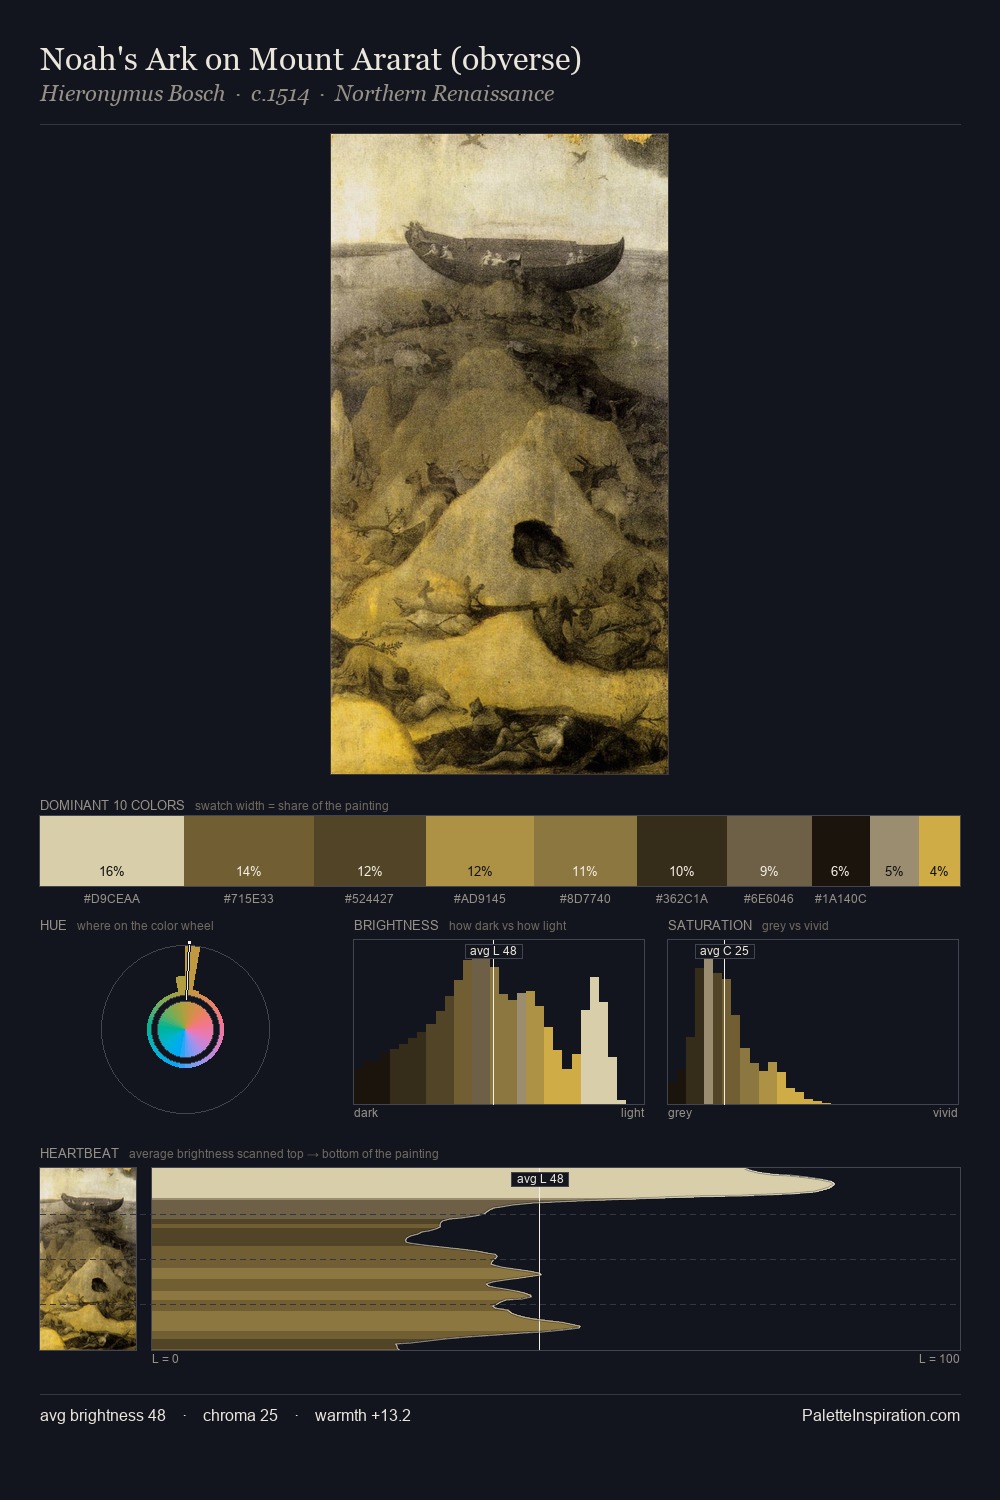This screenshot has width=1000, height=1500.
Task: Click the 'avg C 25' saturation label
Action: (724, 951)
